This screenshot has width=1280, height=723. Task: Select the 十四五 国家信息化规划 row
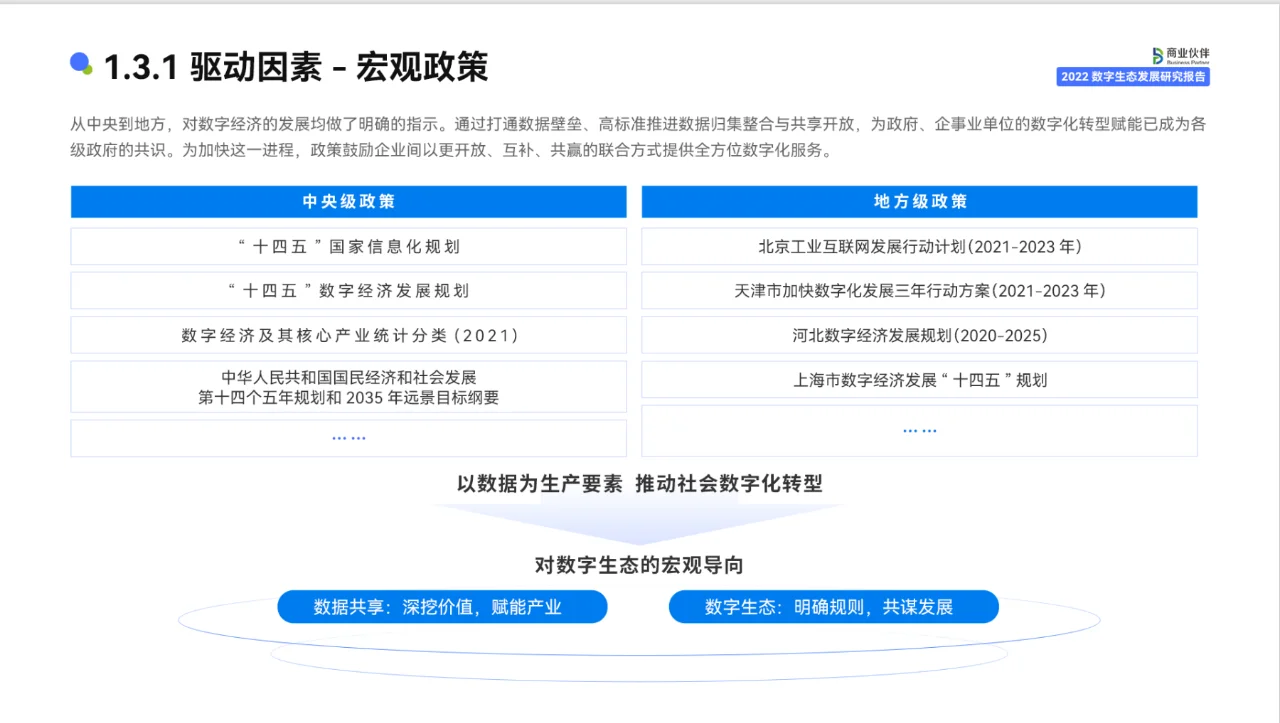point(348,246)
